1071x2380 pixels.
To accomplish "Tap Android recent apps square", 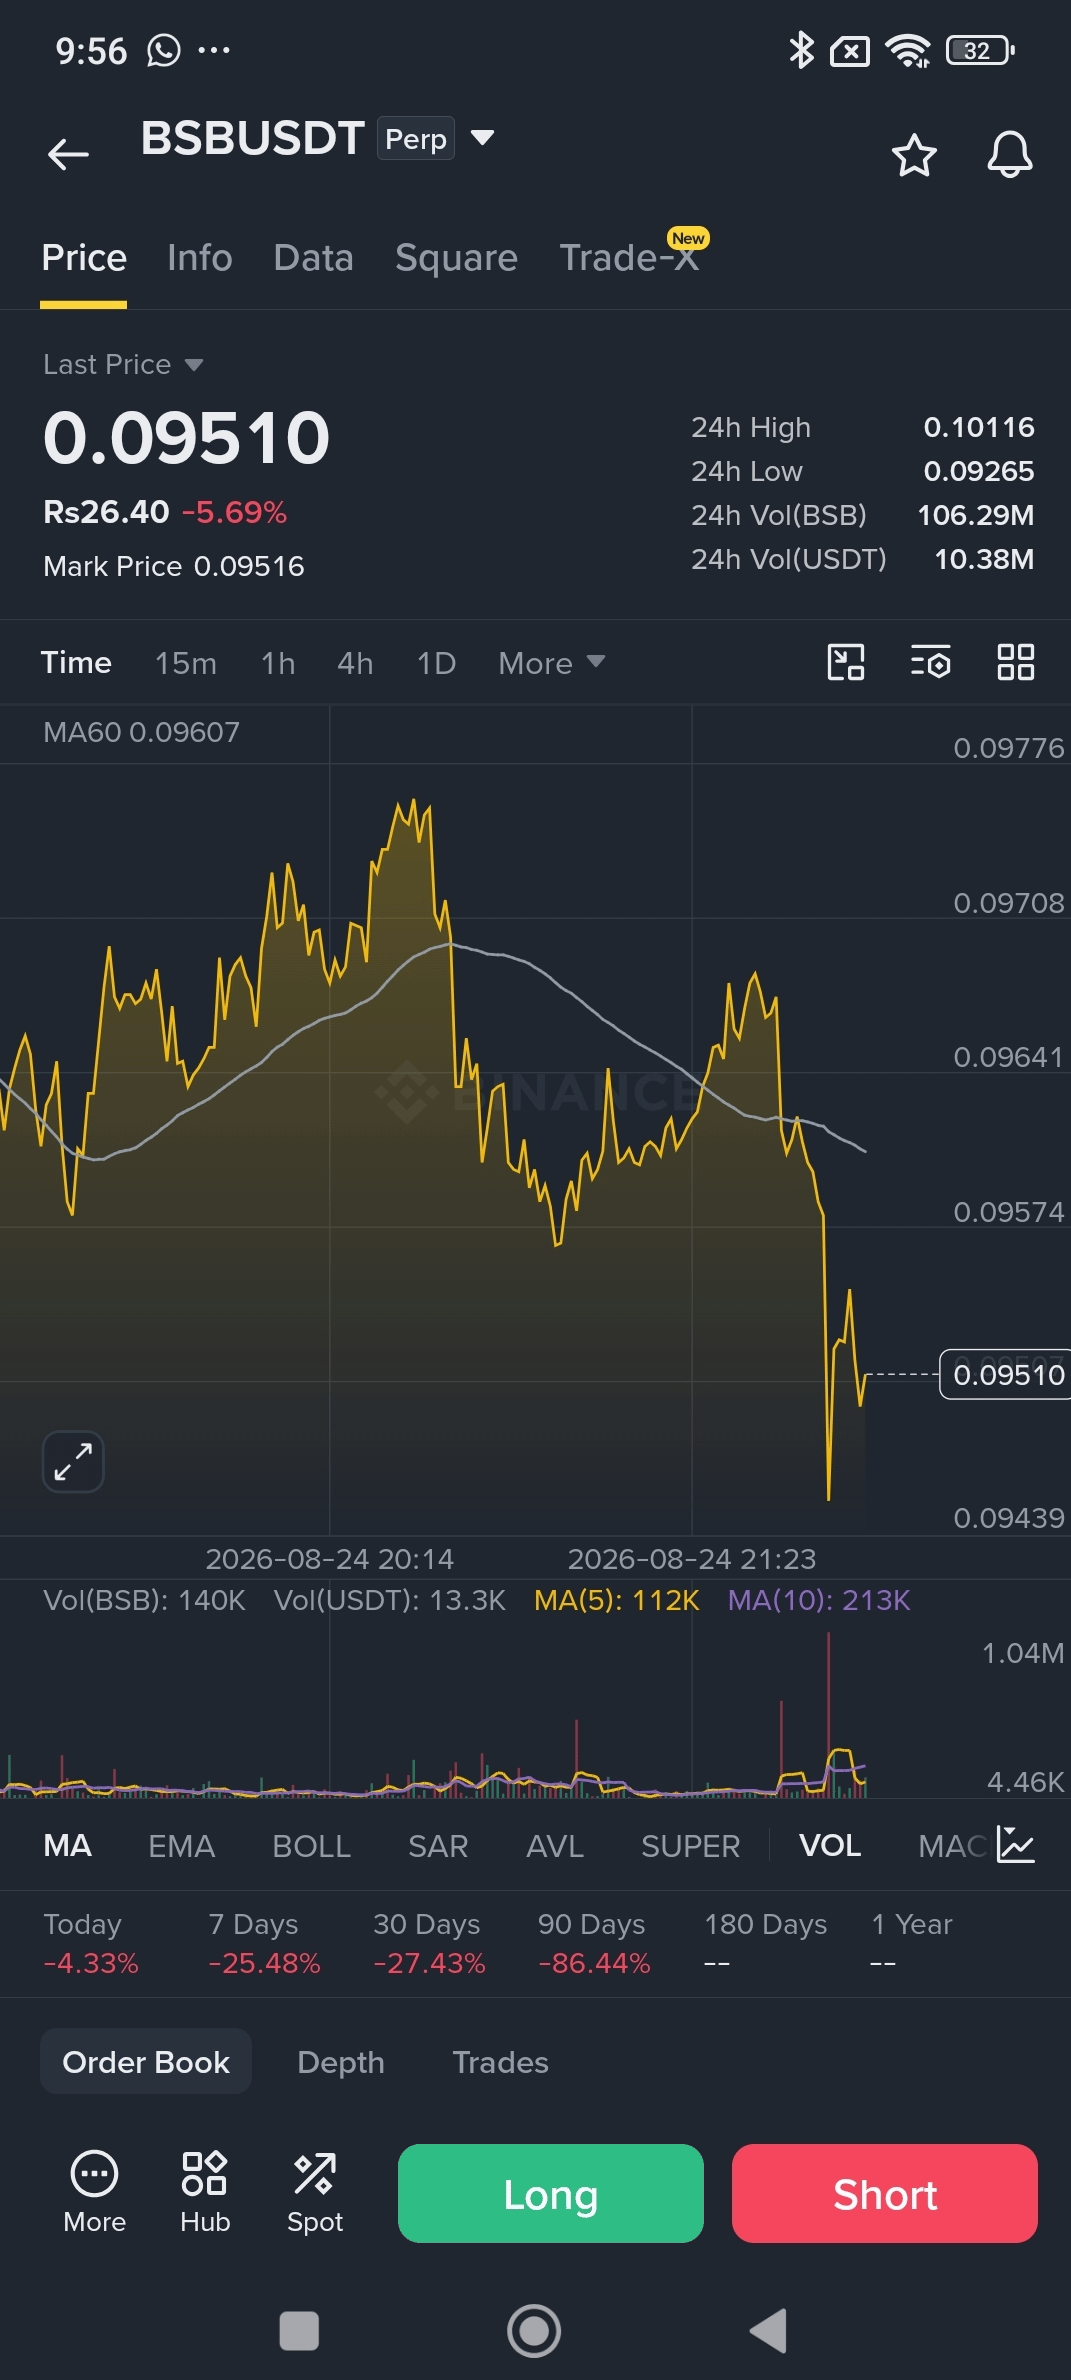I will [299, 2330].
